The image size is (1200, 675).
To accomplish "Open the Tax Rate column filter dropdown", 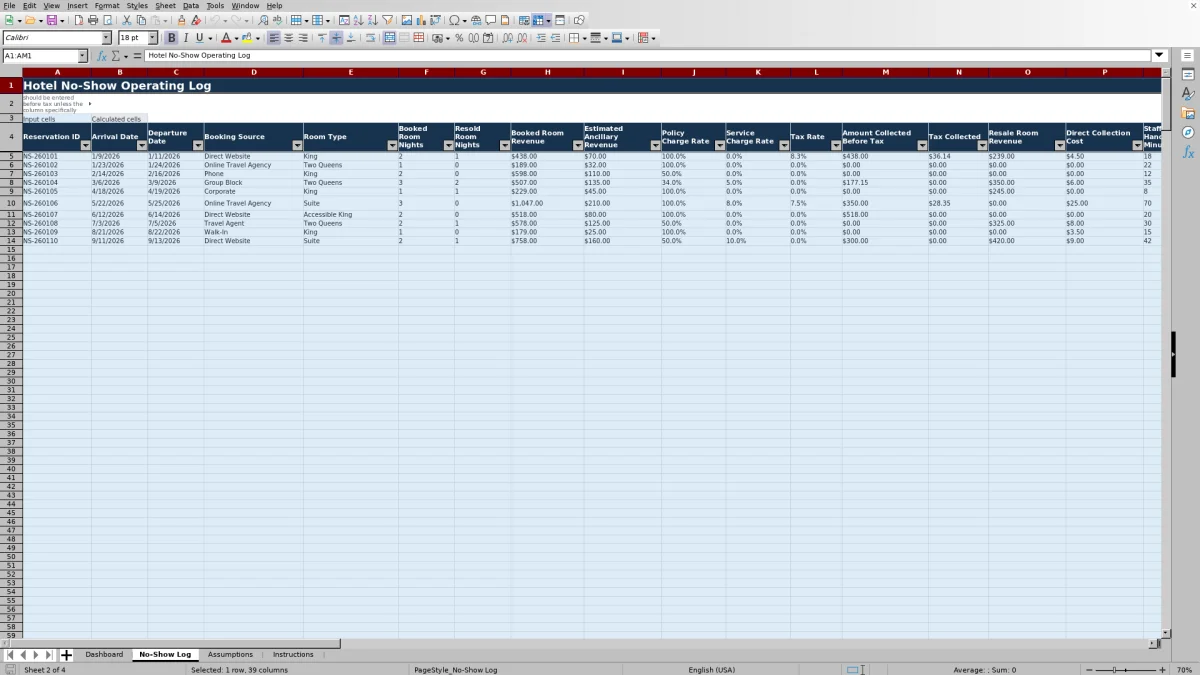I will coord(835,145).
